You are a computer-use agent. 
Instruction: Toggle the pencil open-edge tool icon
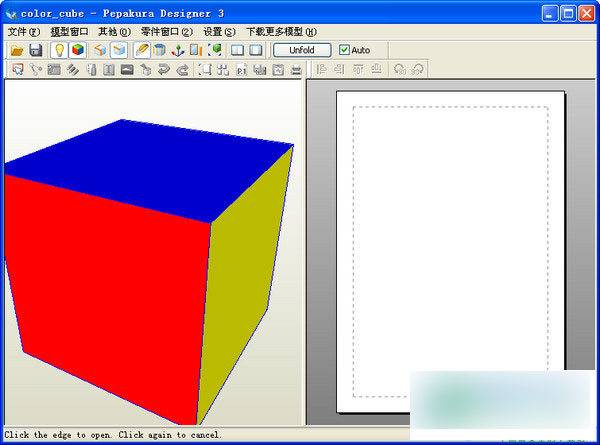(x=142, y=50)
